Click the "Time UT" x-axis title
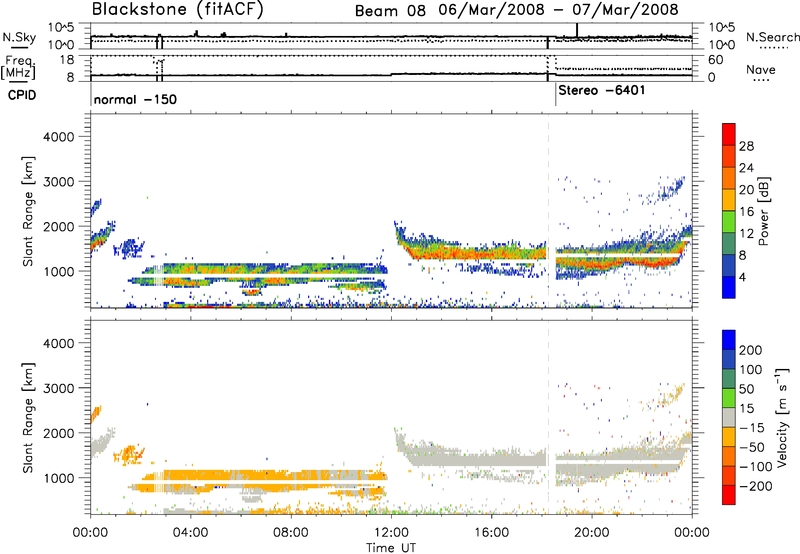Viewport: 800px width, 554px height. coord(391,548)
